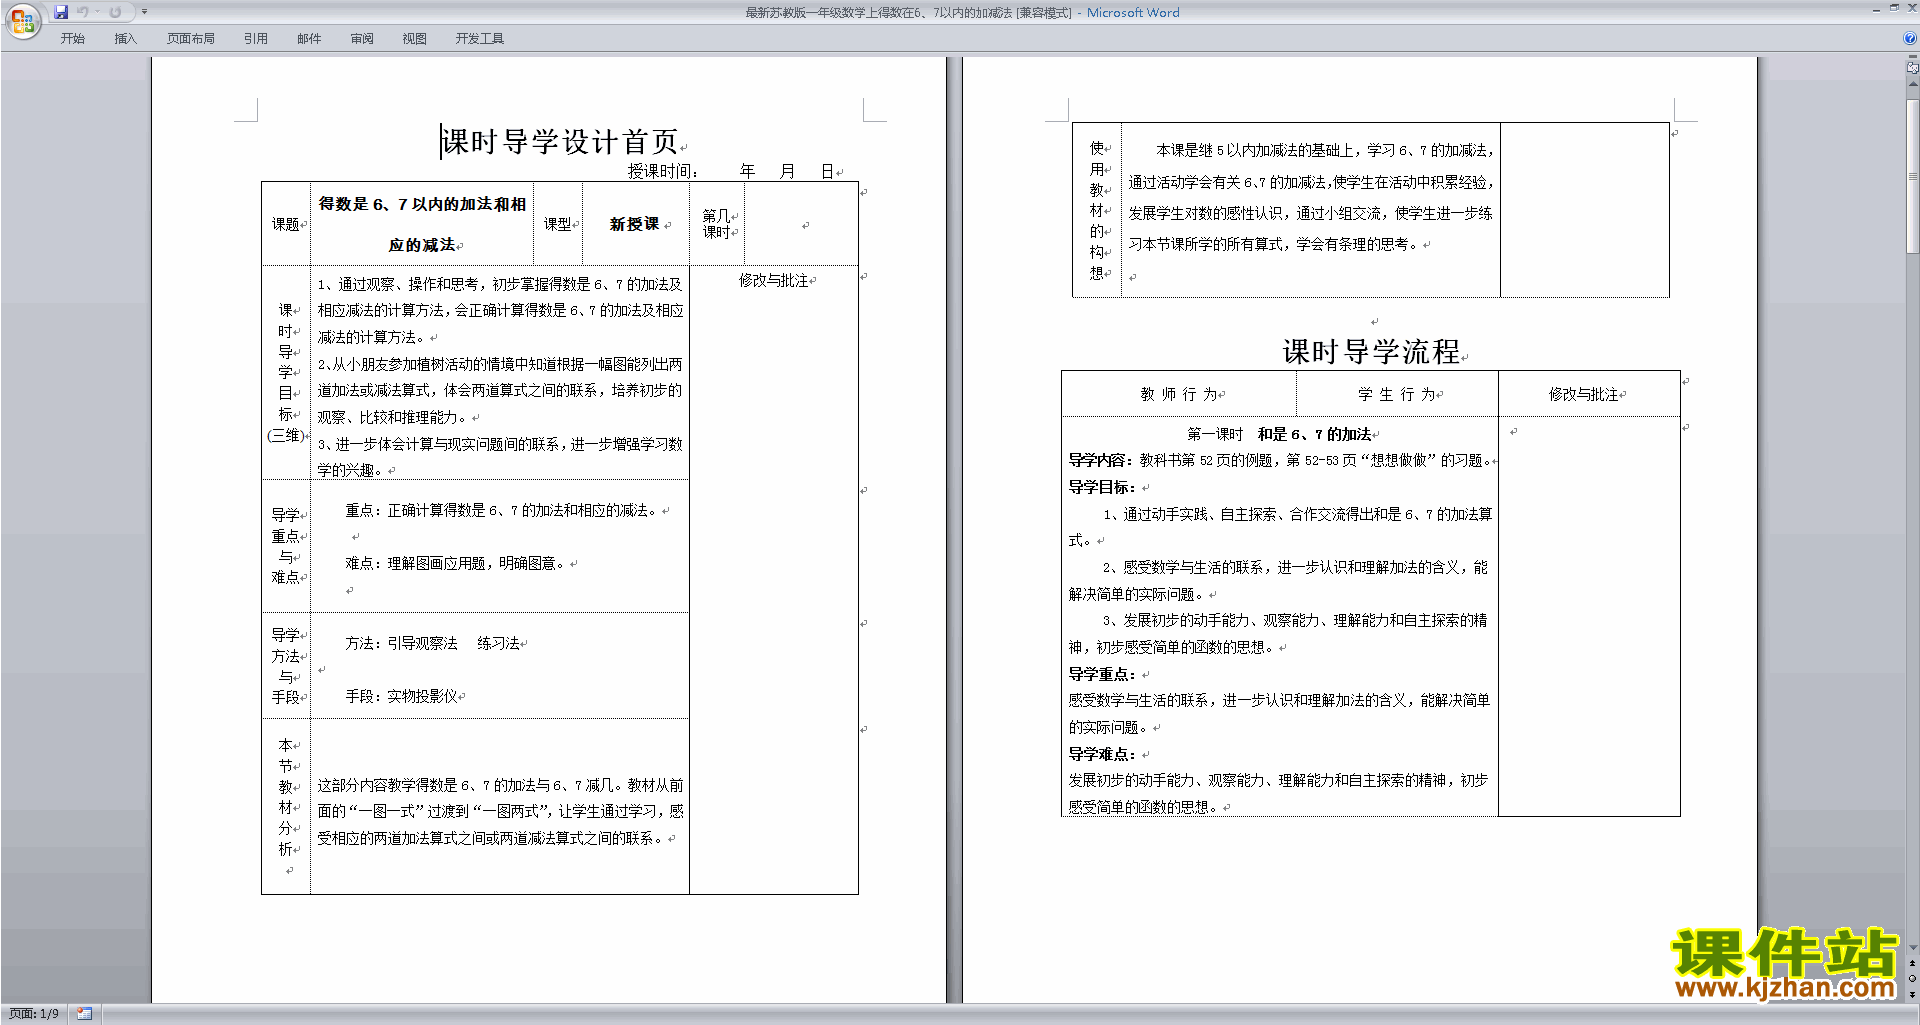This screenshot has width=1920, height=1025.
Task: Click the 教师行为 column header
Action: (x=1179, y=394)
